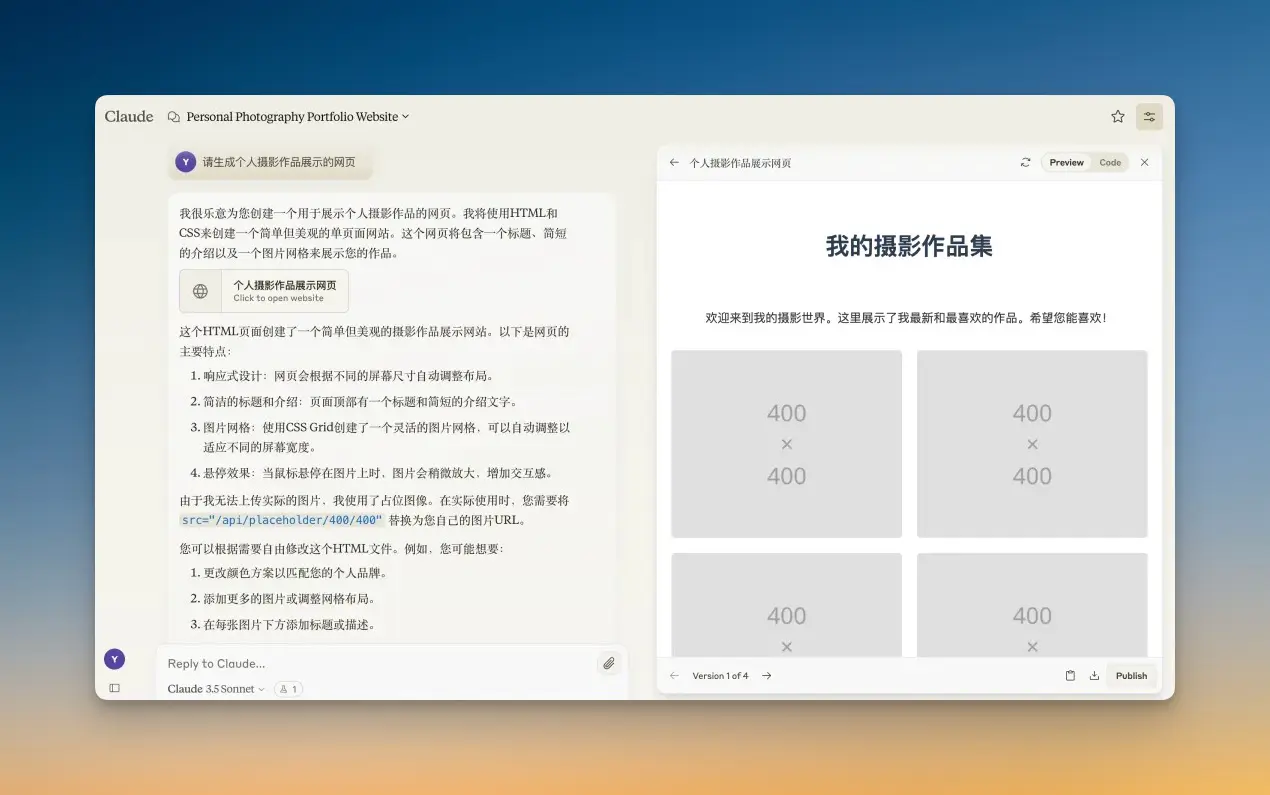
Task: Switch to the Code view
Action: click(x=1110, y=163)
